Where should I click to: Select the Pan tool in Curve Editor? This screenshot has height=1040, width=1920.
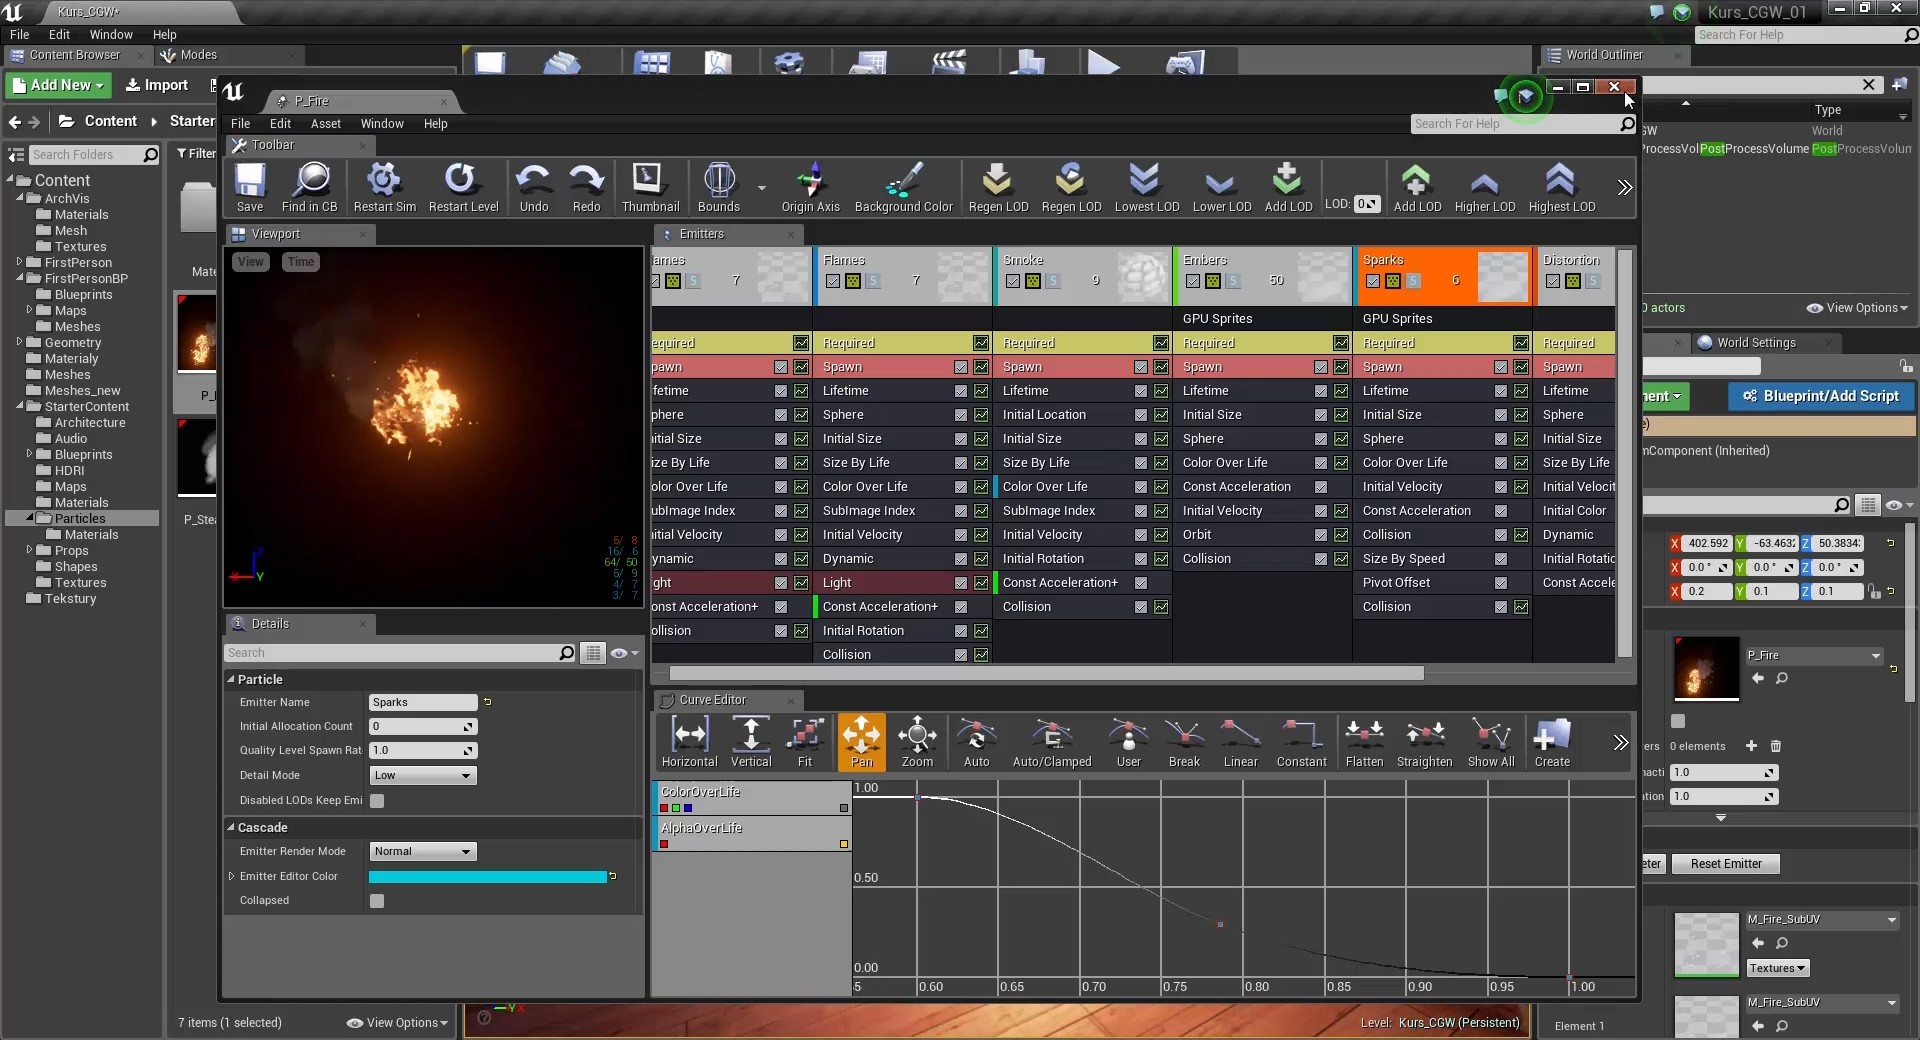coord(860,740)
